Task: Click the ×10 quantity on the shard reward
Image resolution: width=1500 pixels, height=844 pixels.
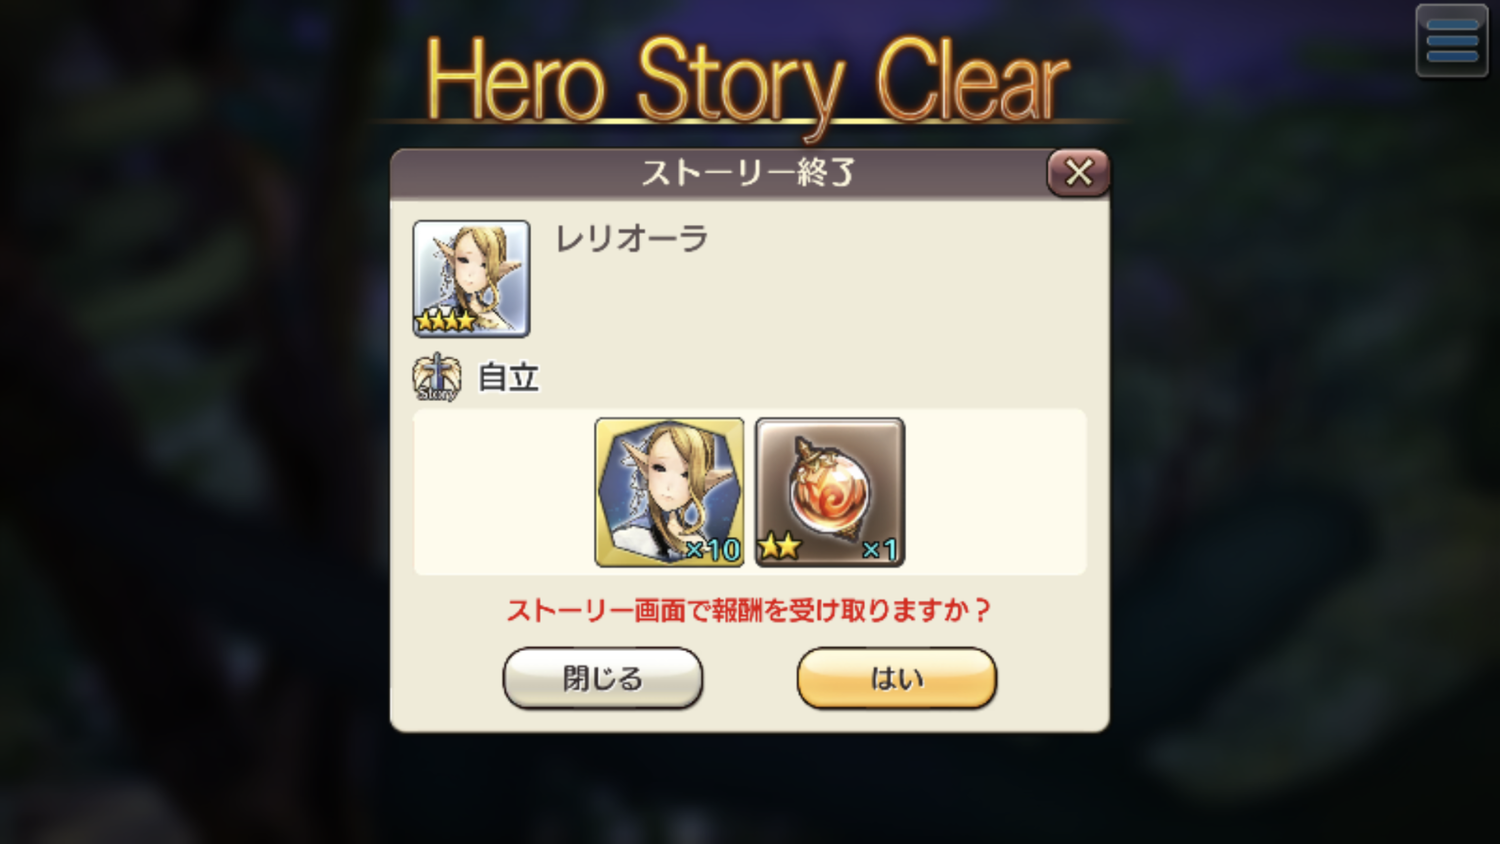Action: tap(713, 549)
